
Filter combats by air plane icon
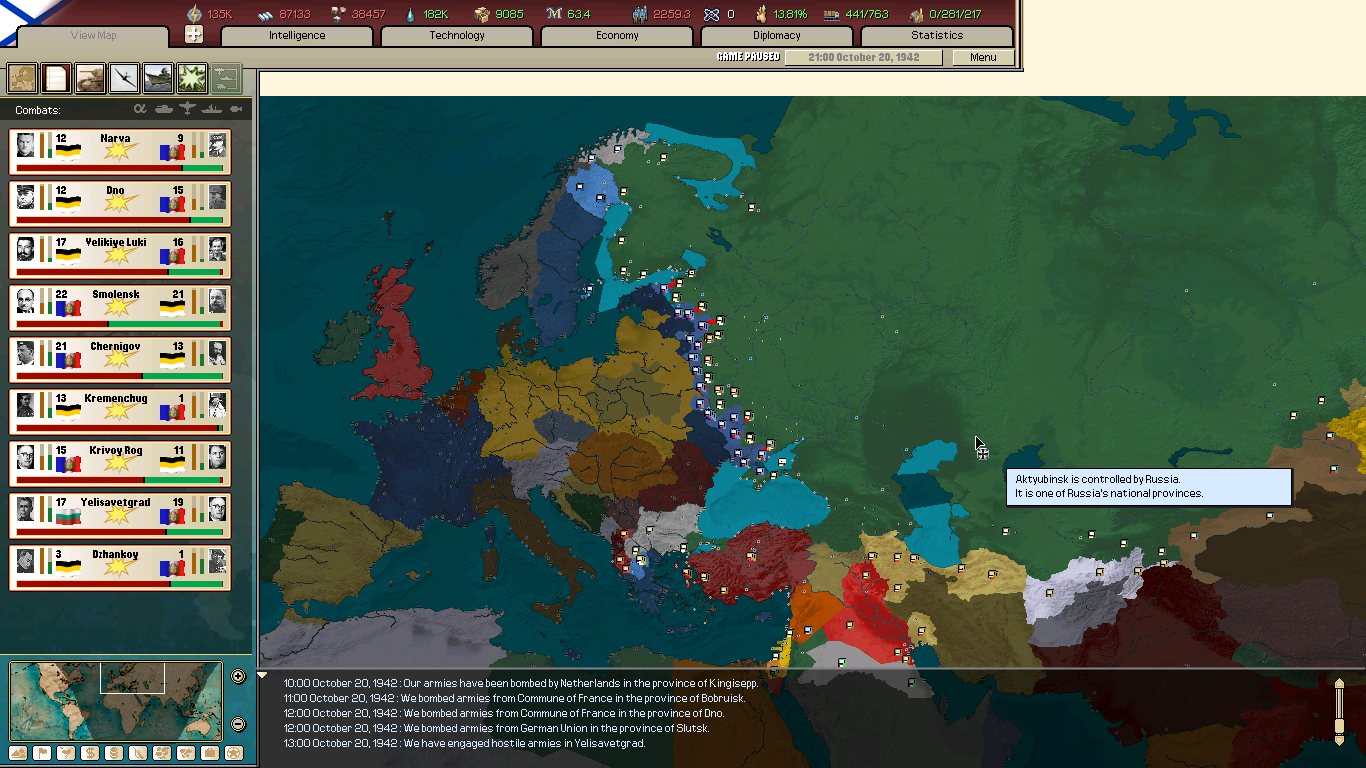[x=187, y=109]
